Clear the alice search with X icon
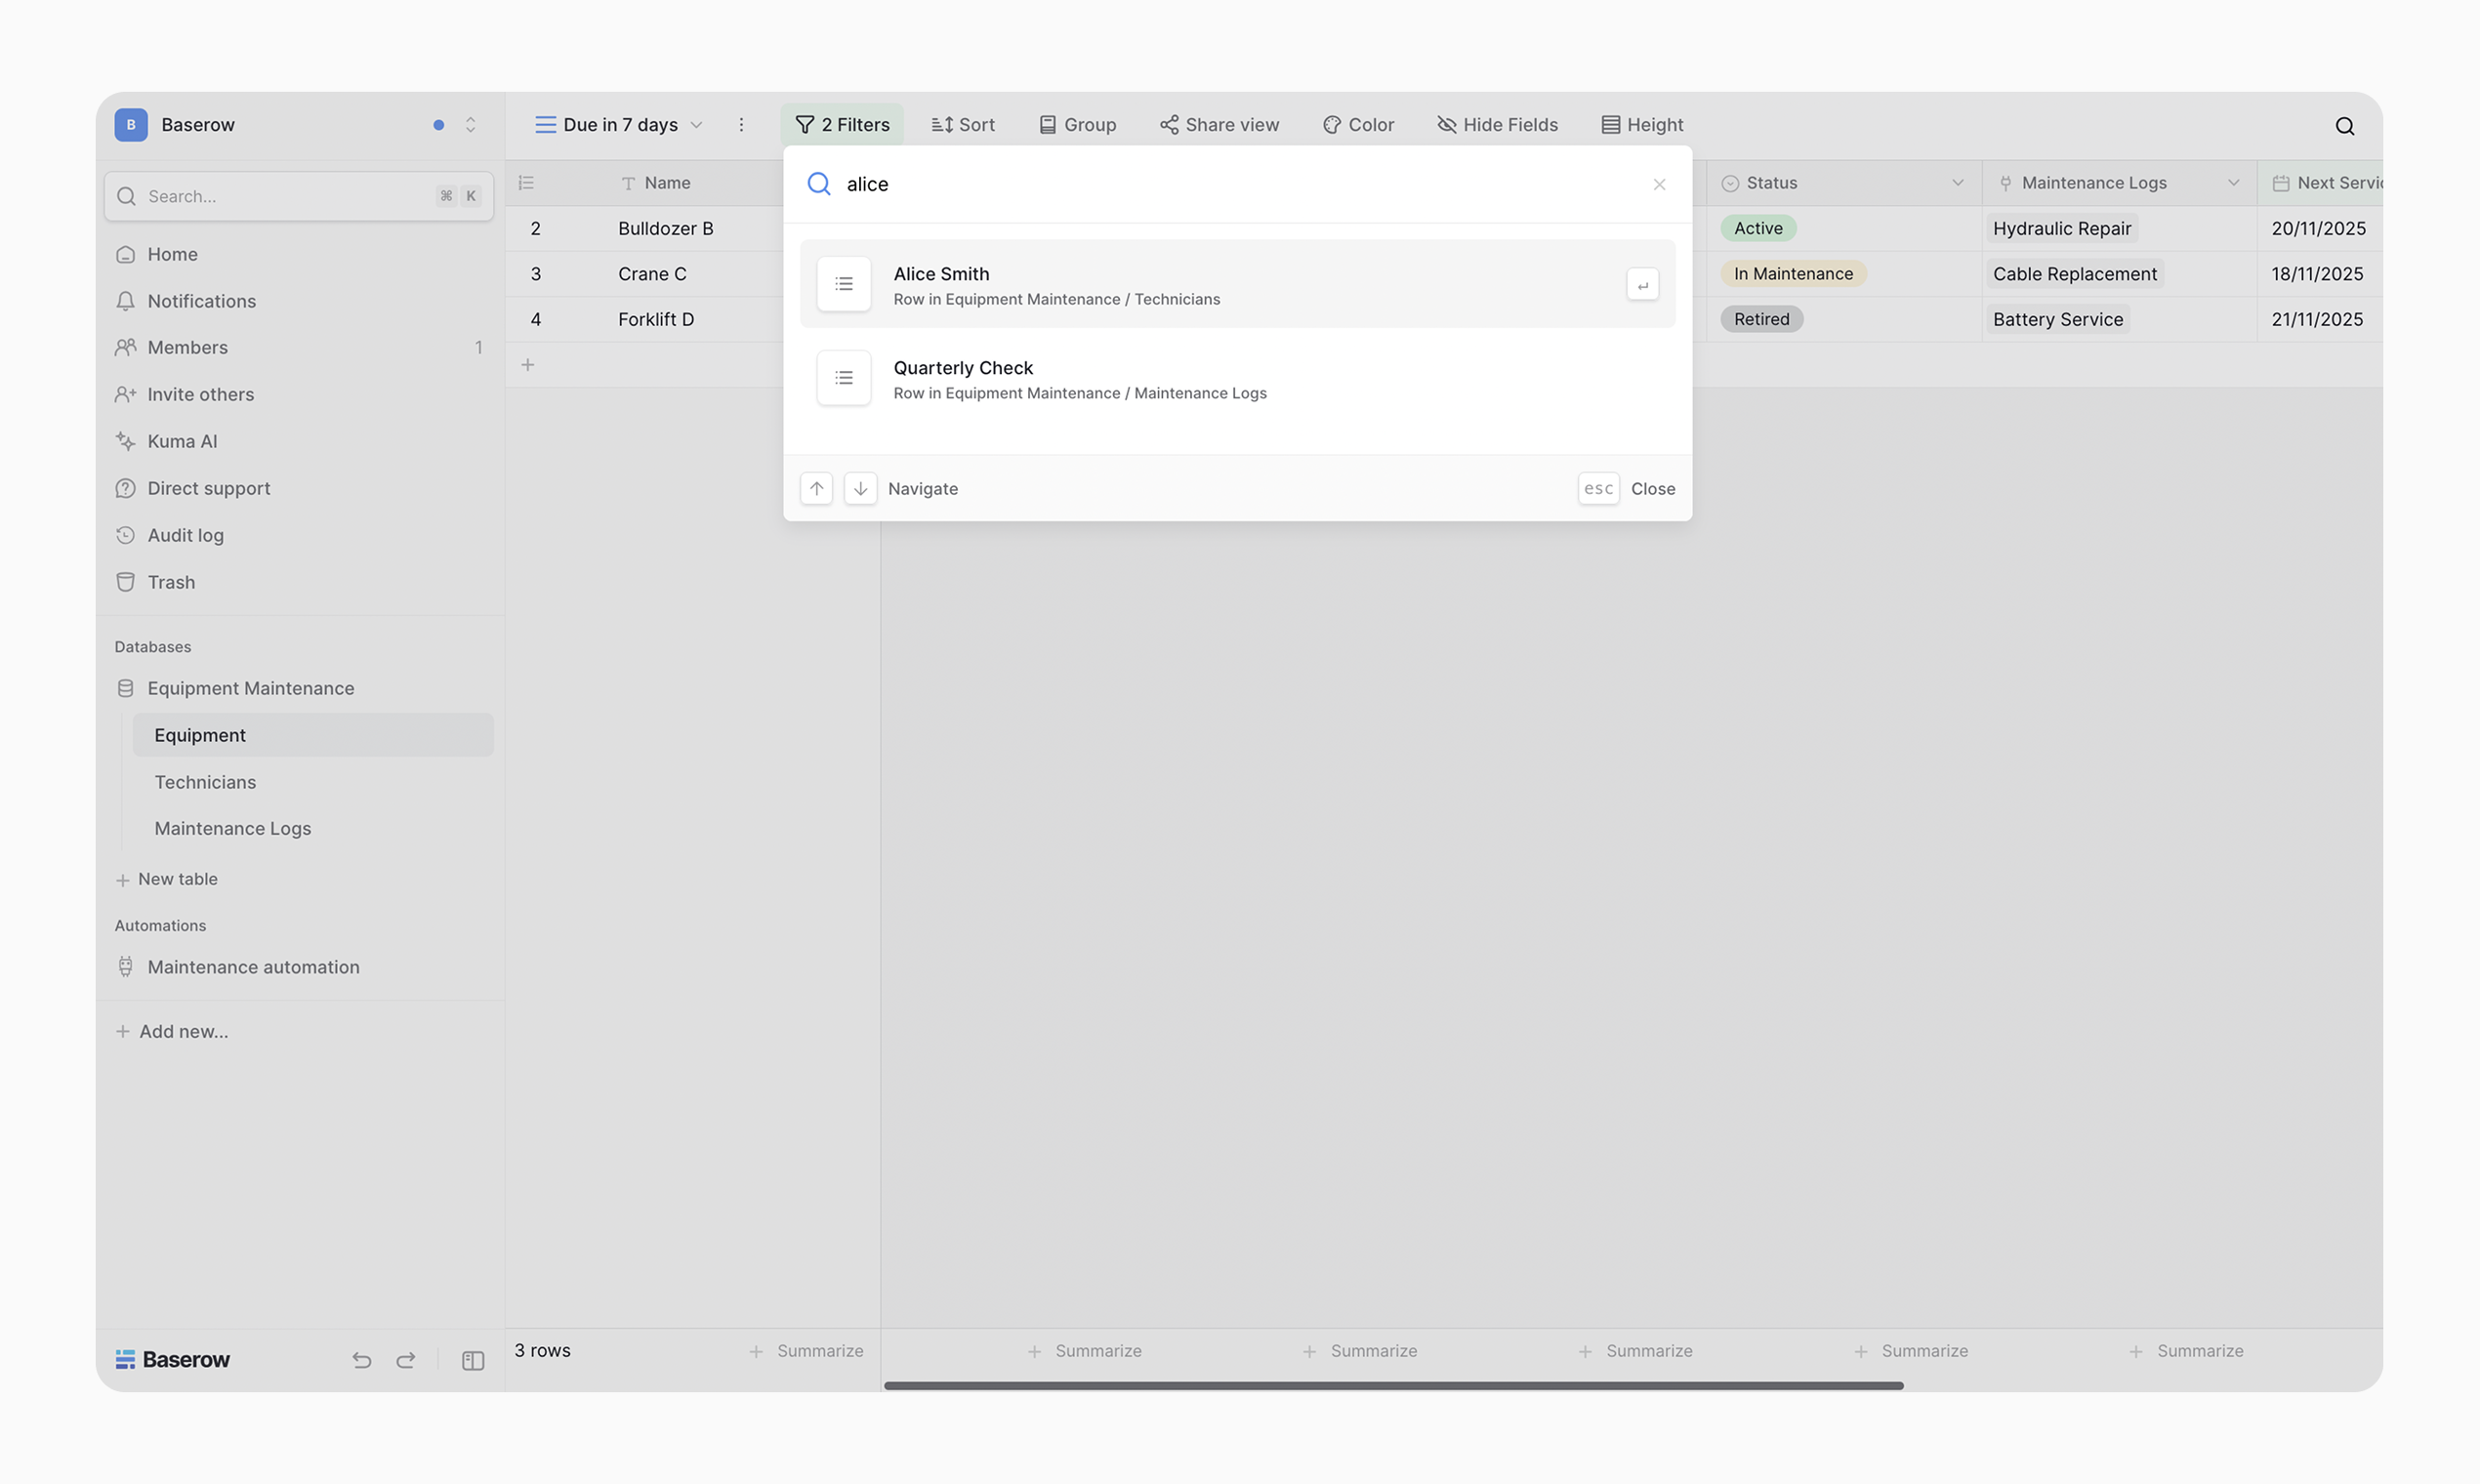Viewport: 2480px width, 1484px height. [1659, 184]
